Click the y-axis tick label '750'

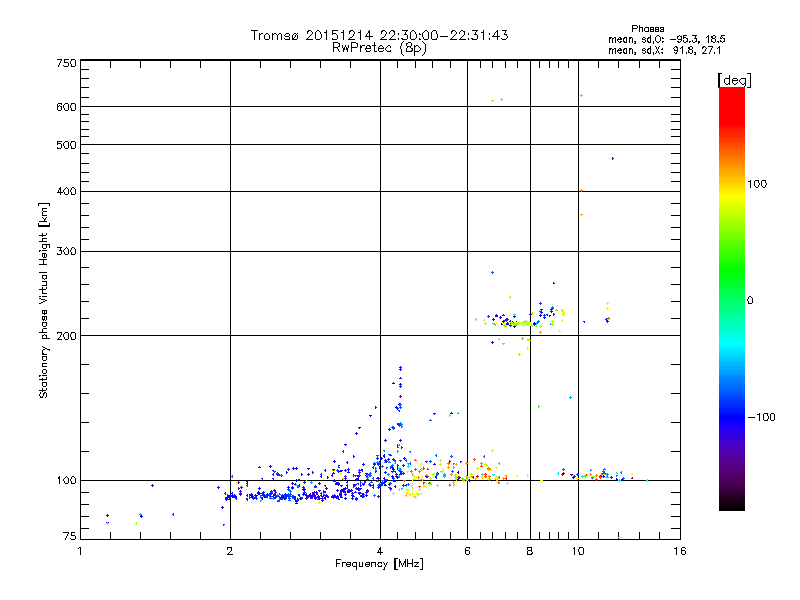click(x=66, y=63)
